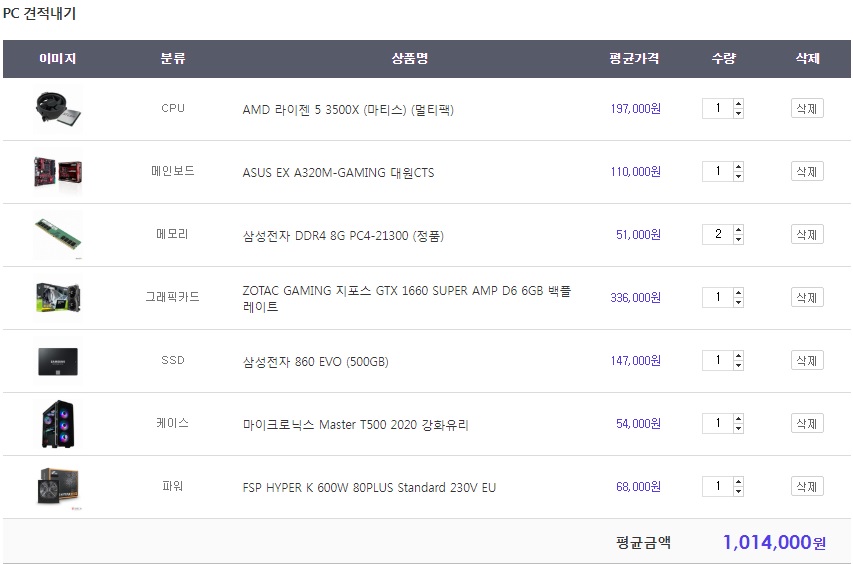
Task: Click the 51,000원 memory price
Action: [638, 235]
